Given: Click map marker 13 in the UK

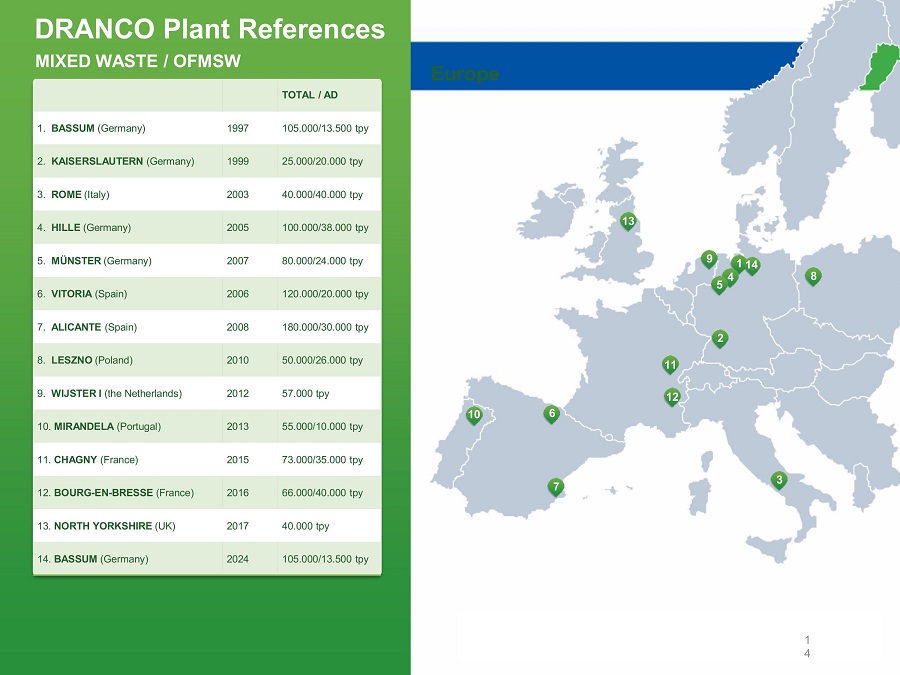Looking at the screenshot, I should 628,222.
